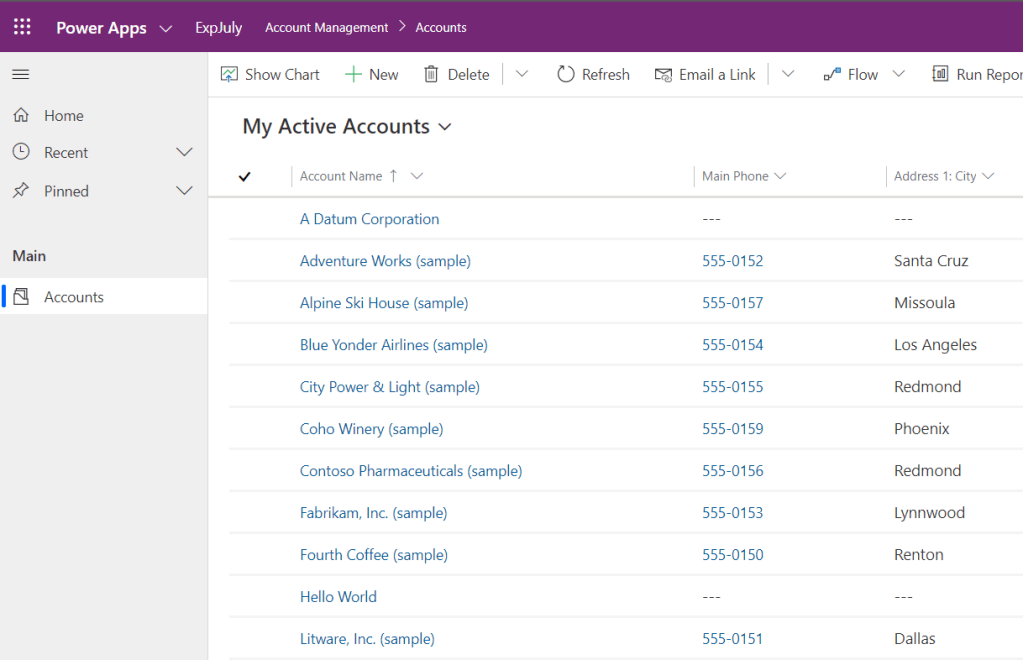Expand the Pinned section chevron
This screenshot has height=660, width=1023.
click(184, 191)
